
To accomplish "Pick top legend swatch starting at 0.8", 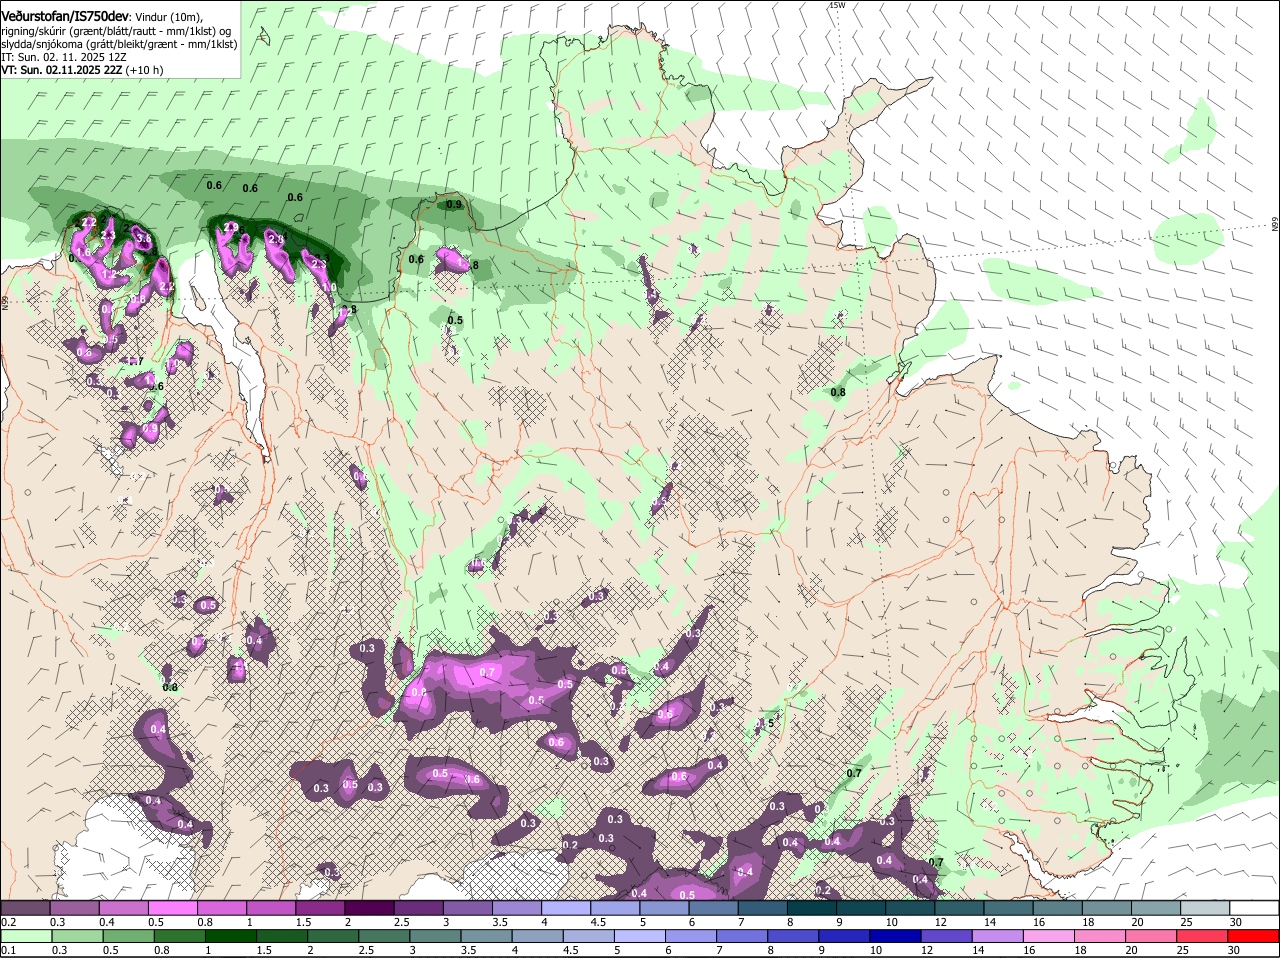I will click(221, 907).
